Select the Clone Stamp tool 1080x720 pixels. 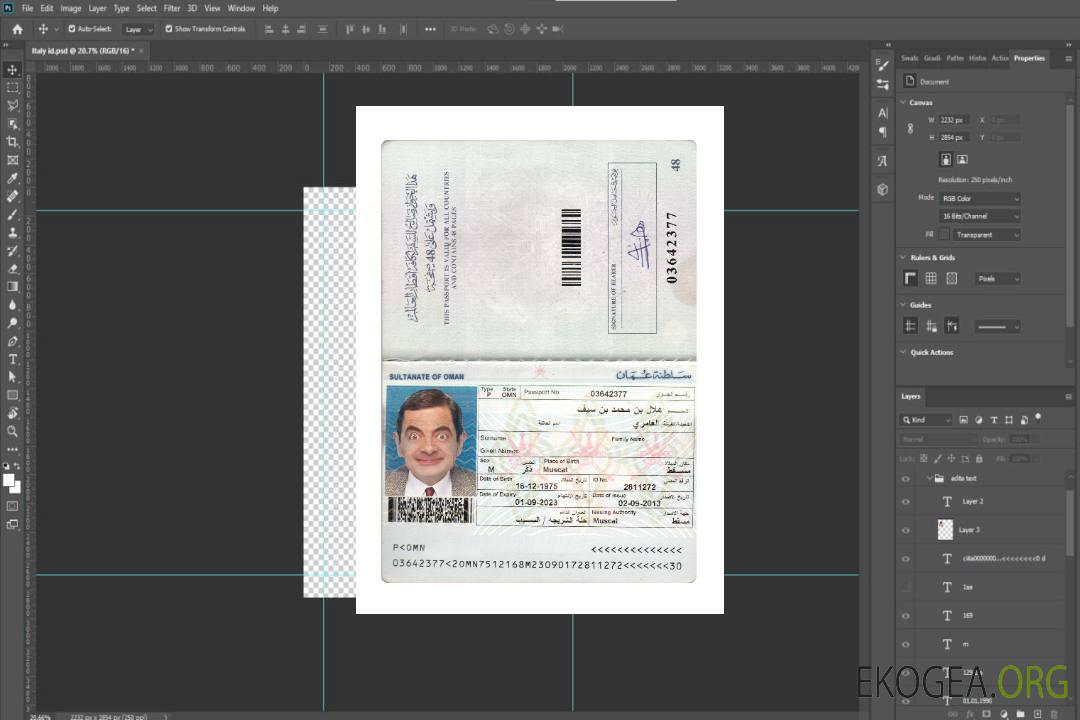12,232
